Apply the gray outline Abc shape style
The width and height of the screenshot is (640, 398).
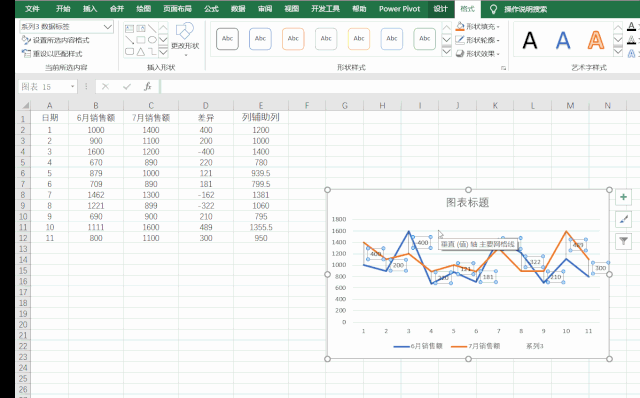[x=326, y=39]
